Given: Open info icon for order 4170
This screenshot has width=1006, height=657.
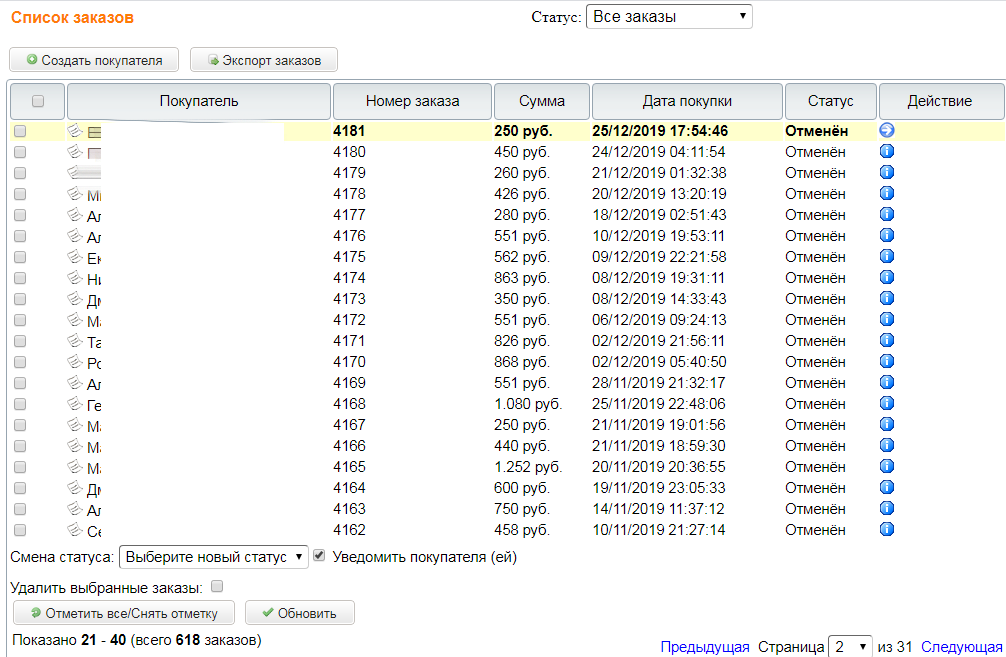Looking at the screenshot, I should pyautogui.click(x=887, y=361).
